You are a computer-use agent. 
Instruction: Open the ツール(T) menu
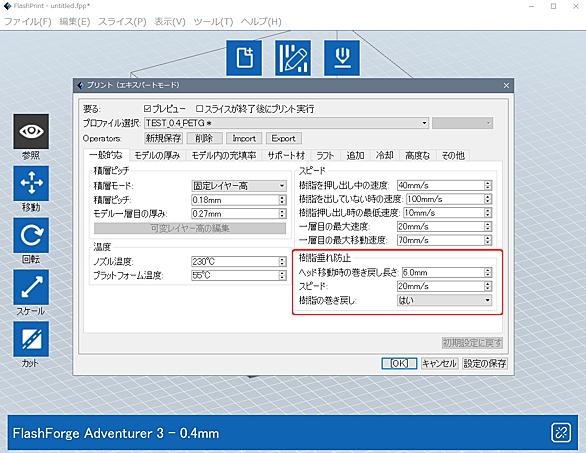coord(213,22)
